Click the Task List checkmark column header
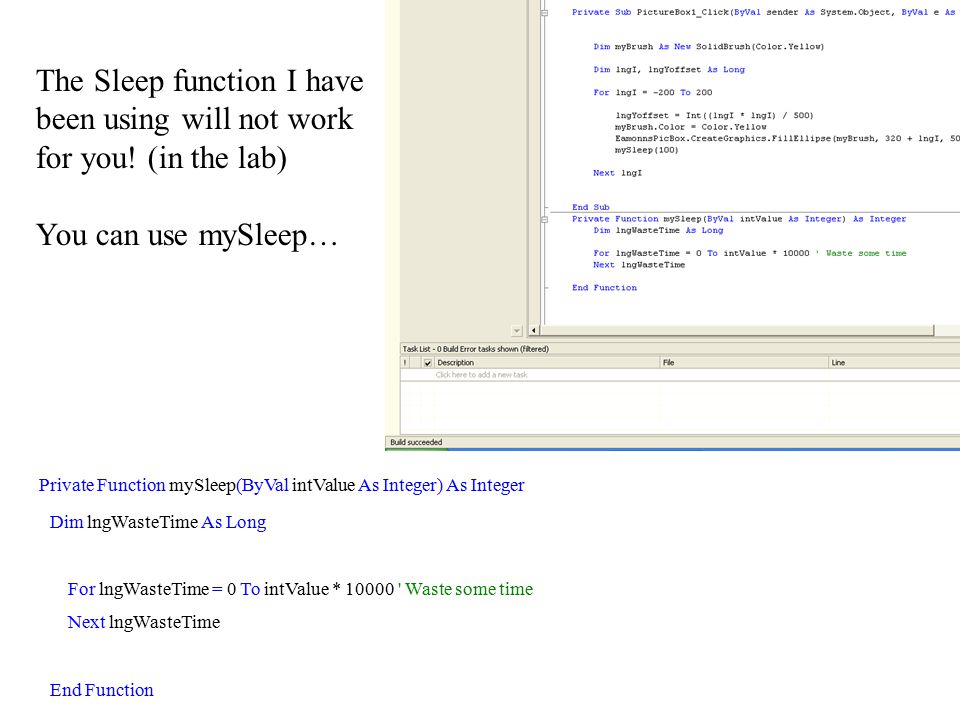960x720 pixels. [x=427, y=363]
